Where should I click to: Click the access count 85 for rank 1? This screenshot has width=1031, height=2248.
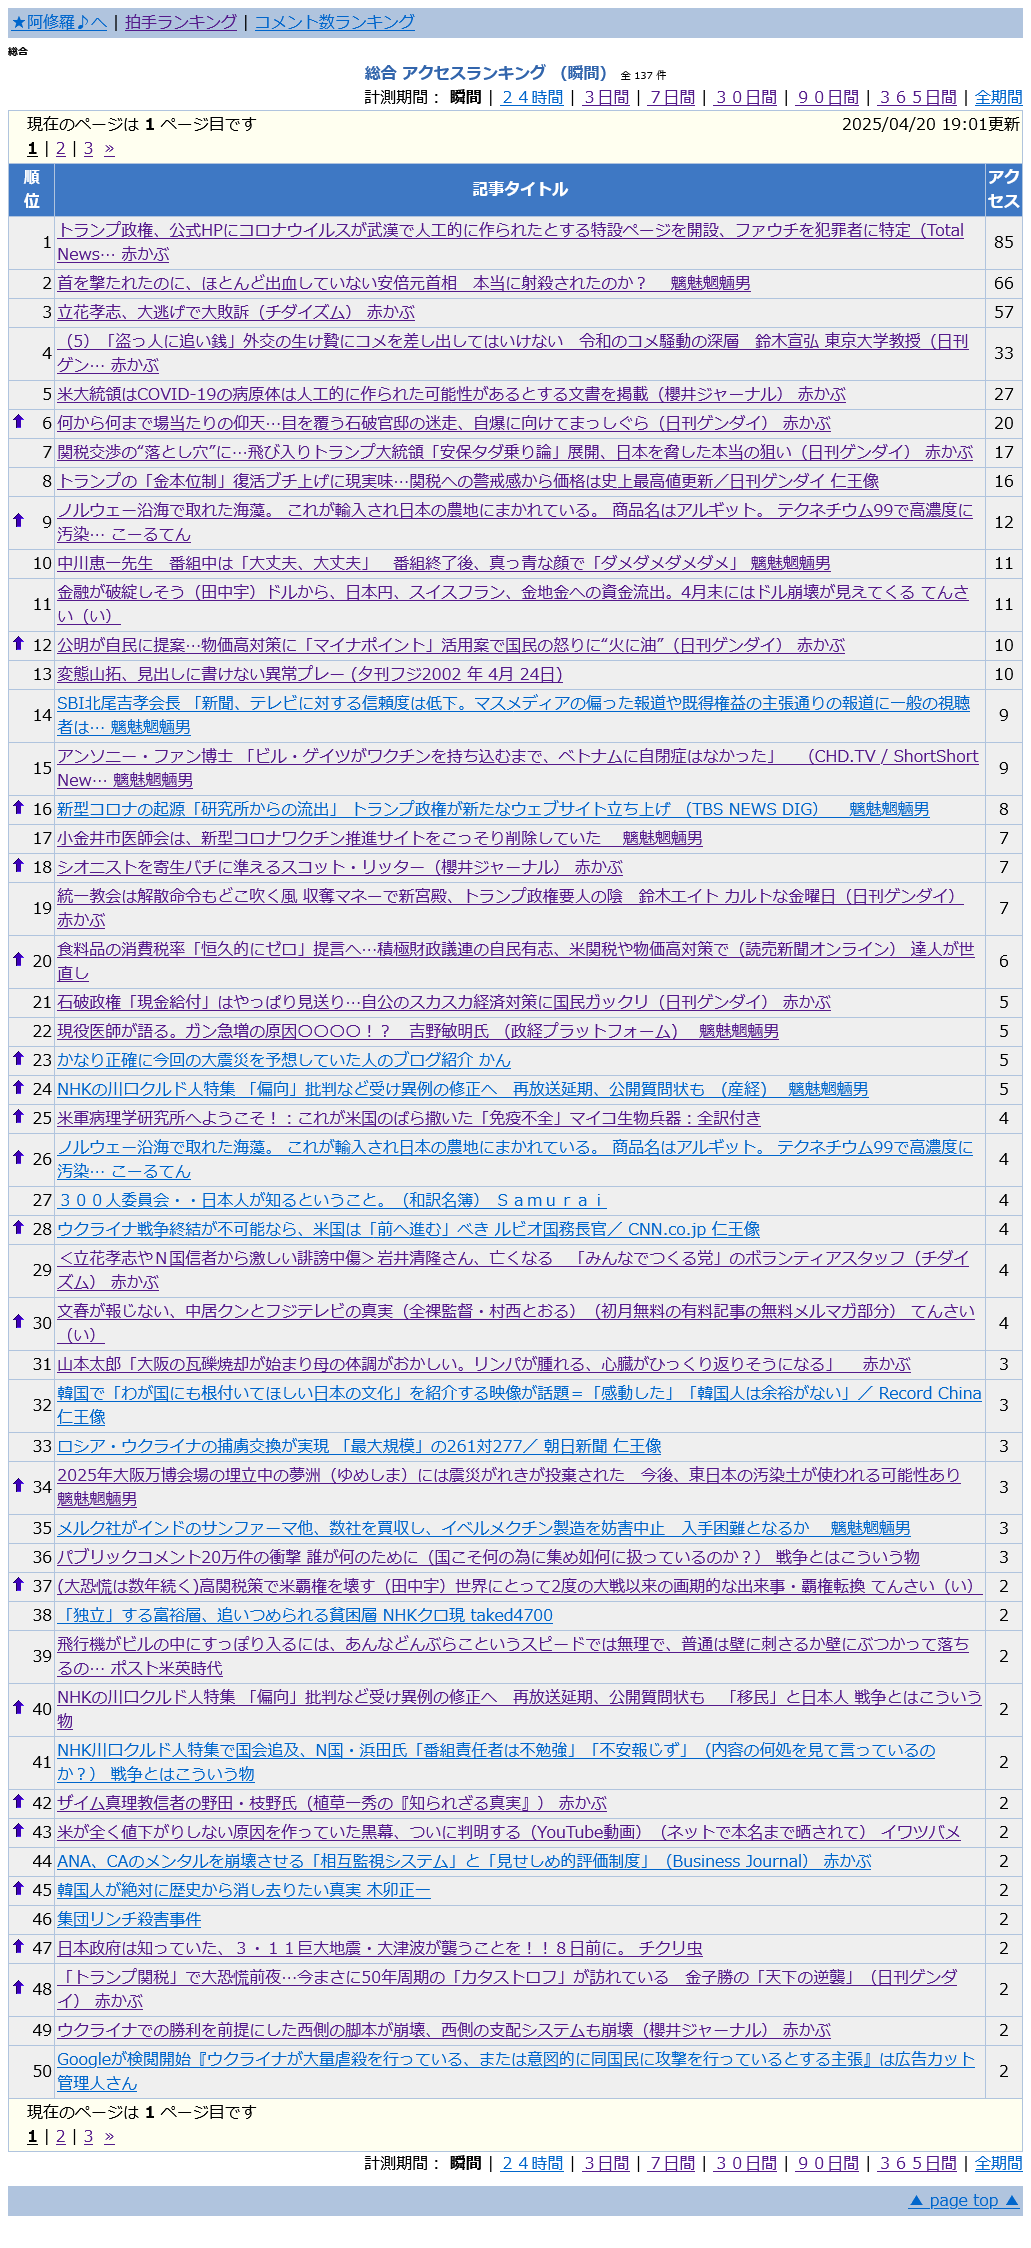pyautogui.click(x=1004, y=242)
